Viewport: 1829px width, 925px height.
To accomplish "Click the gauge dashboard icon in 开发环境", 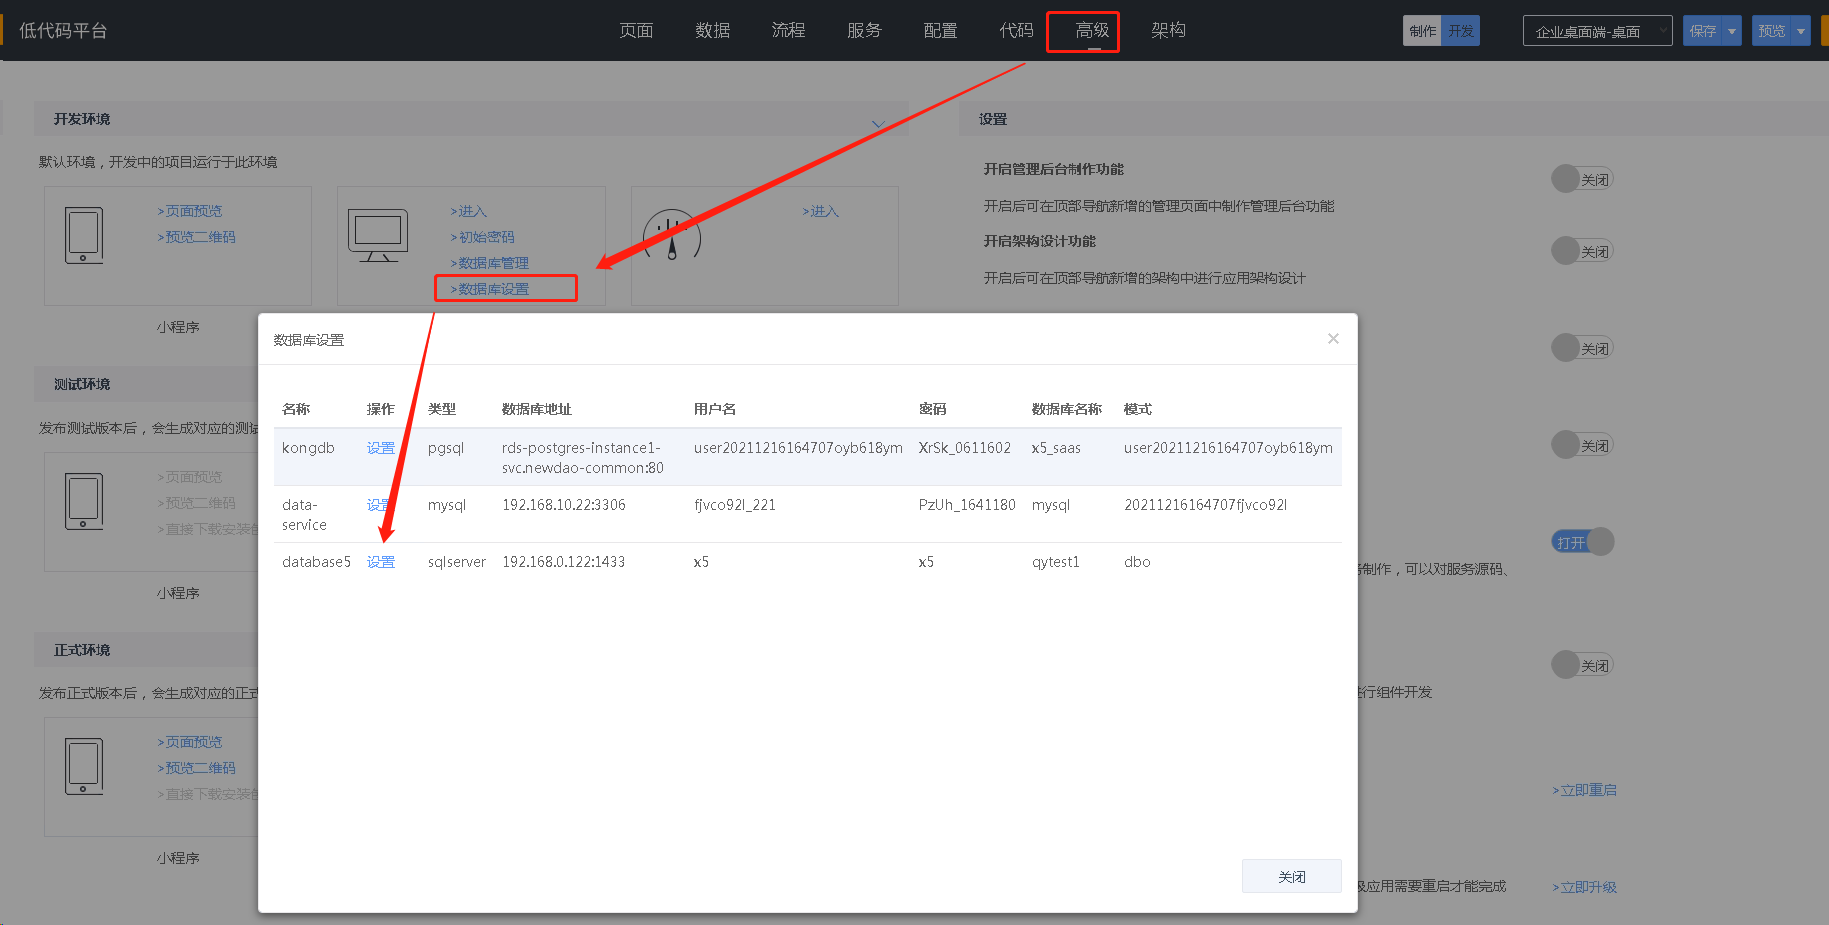I will tap(672, 235).
